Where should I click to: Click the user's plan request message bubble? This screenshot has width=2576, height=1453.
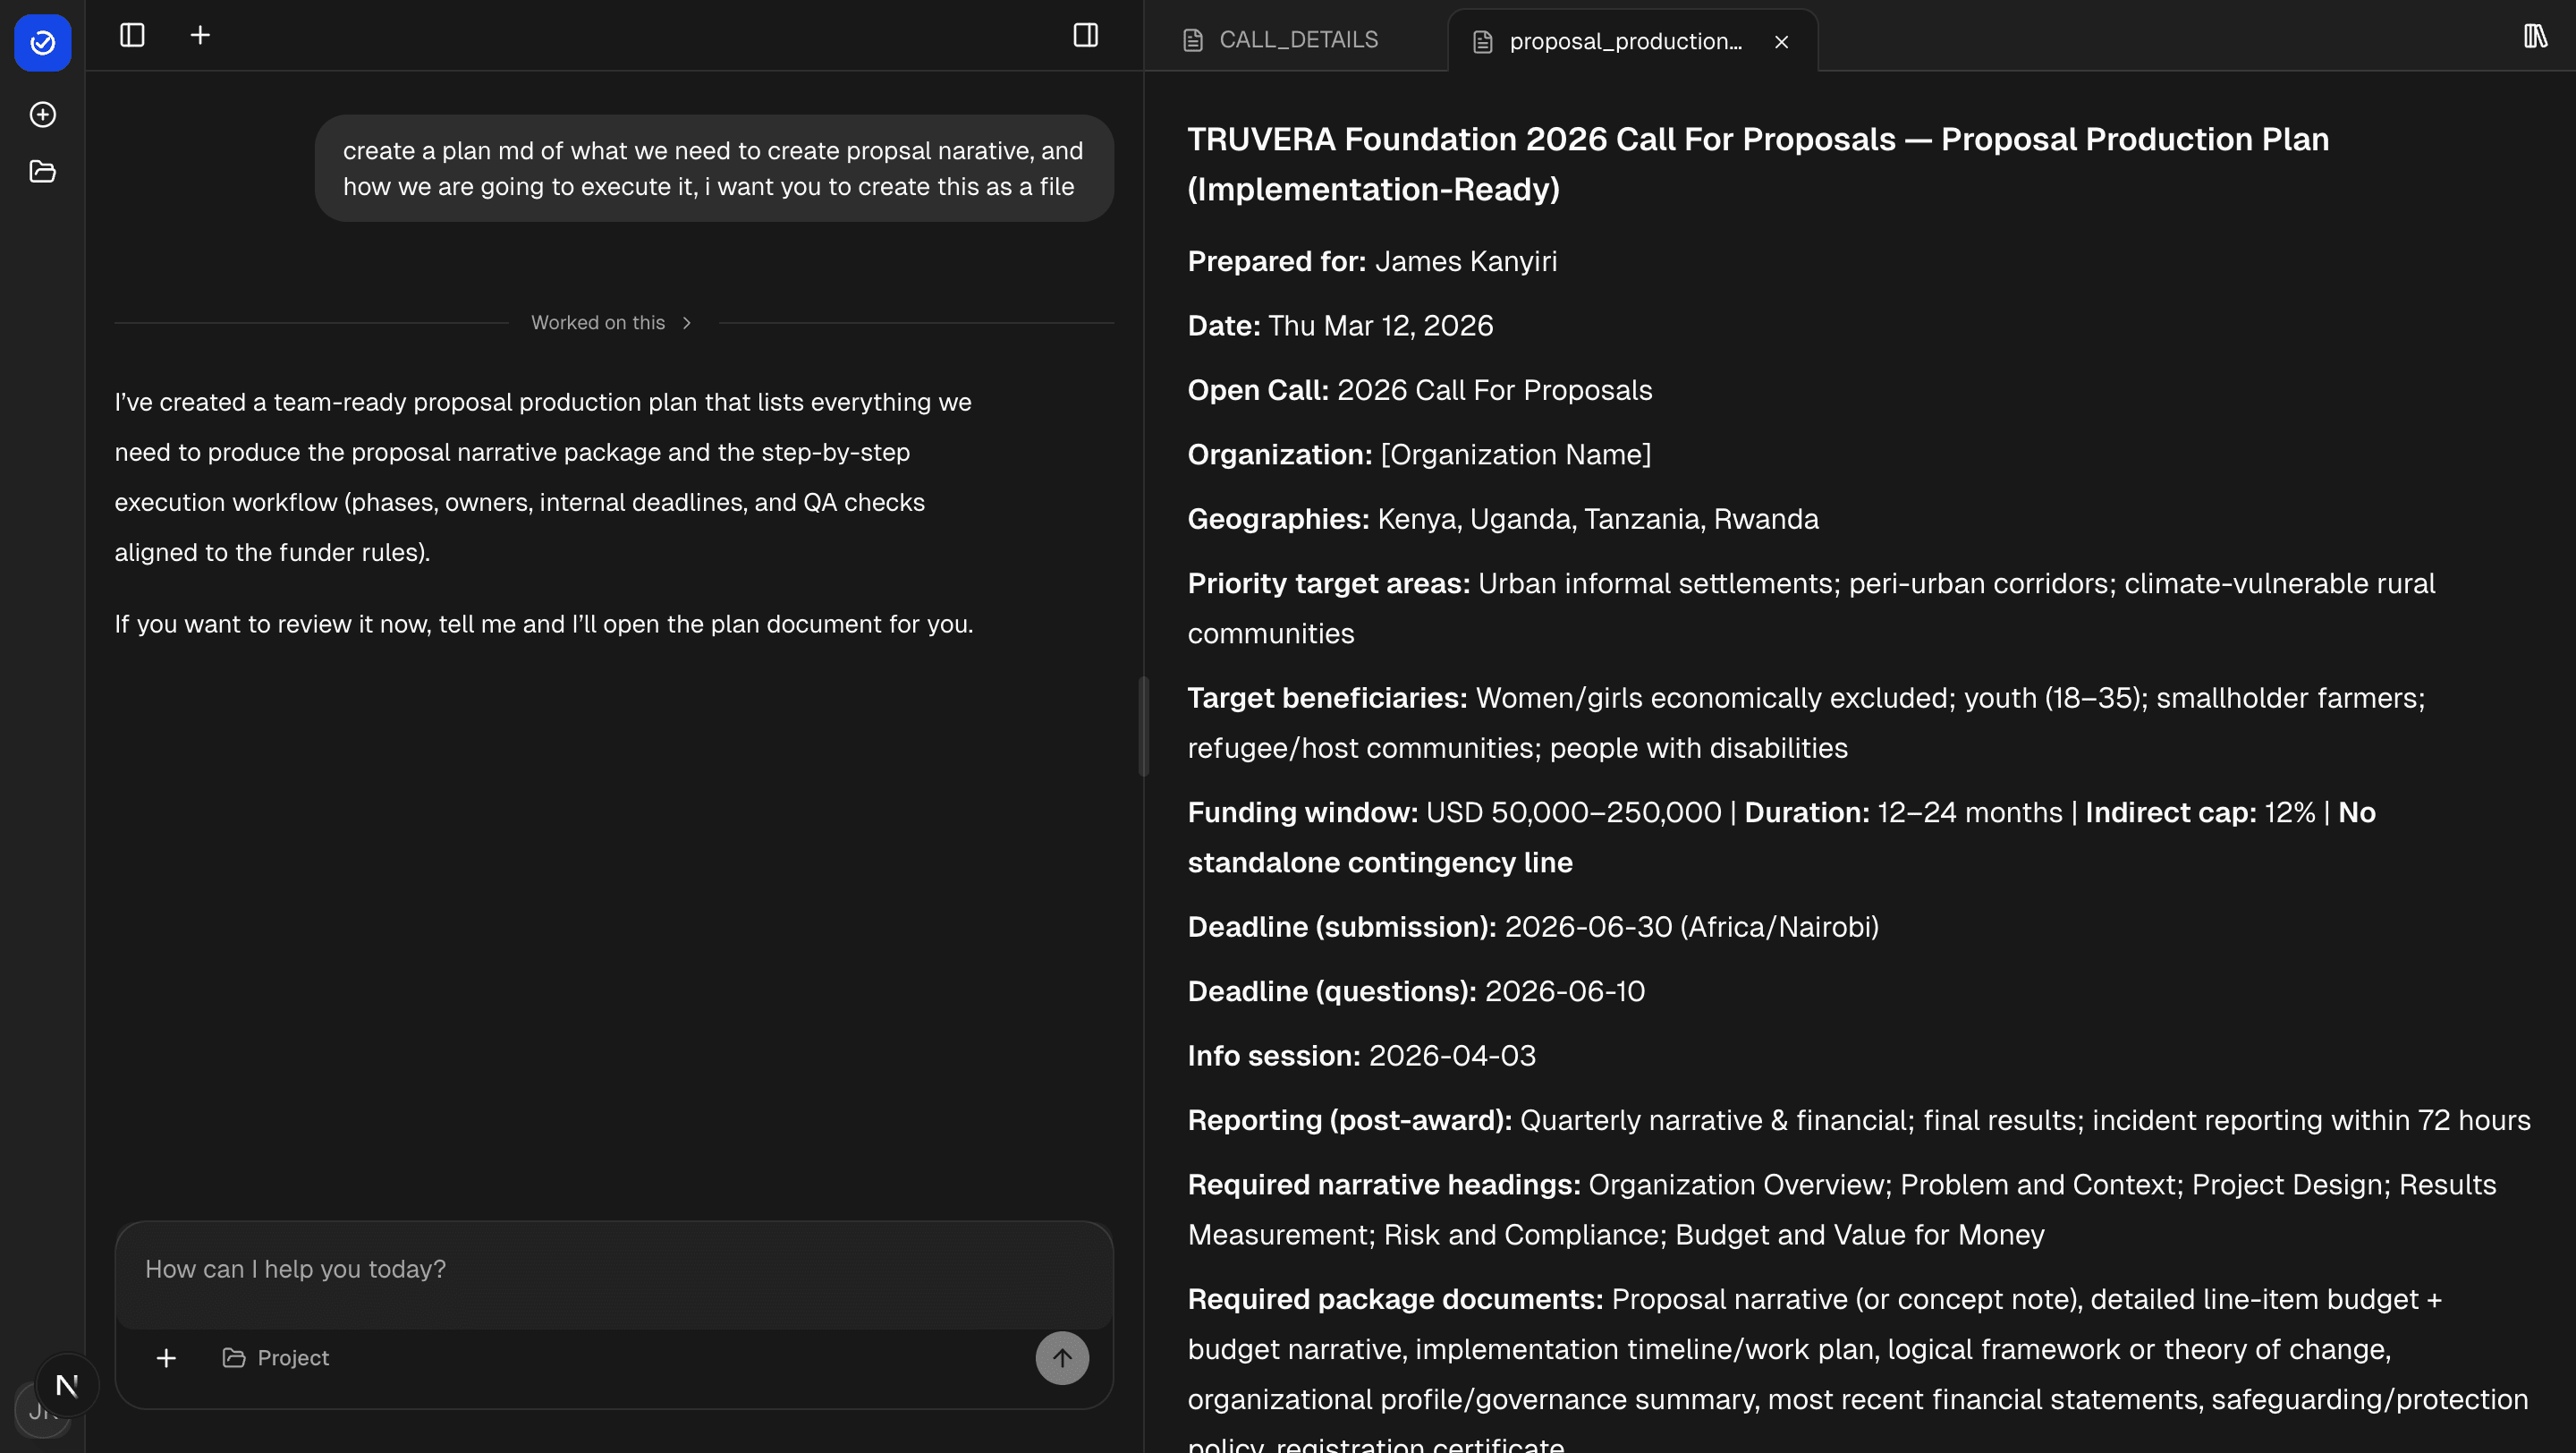[713, 169]
